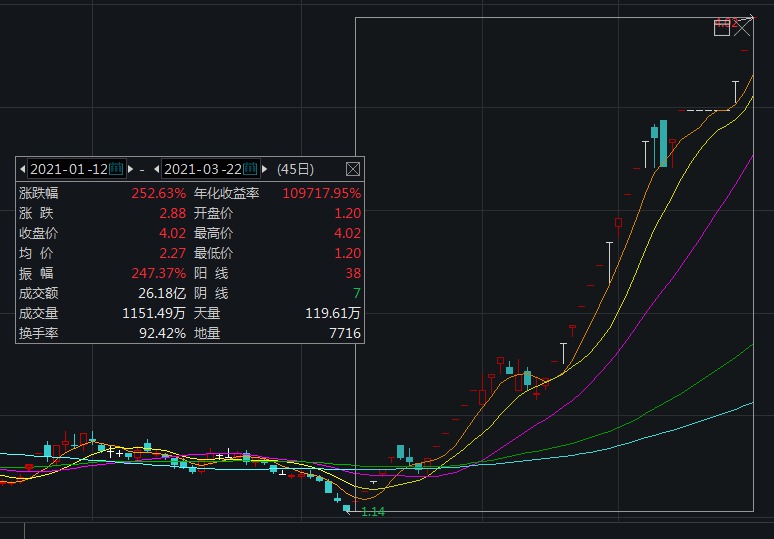Step end date forward with right arrow
Image resolution: width=774 pixels, height=539 pixels.
point(265,169)
